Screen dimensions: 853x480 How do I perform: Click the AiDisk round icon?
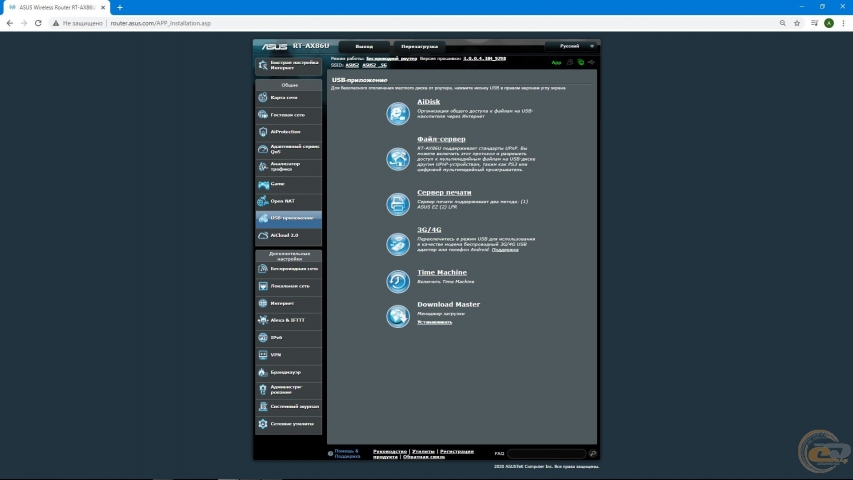click(x=398, y=114)
